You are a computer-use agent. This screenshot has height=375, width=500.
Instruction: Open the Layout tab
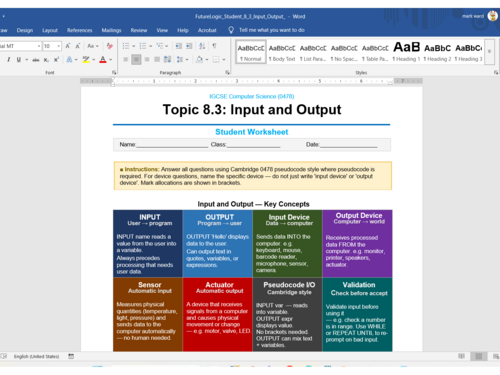pos(50,30)
